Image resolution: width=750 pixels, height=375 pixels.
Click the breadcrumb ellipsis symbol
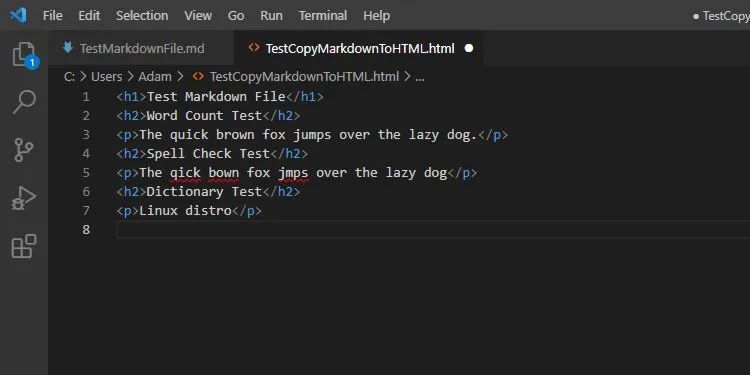pyautogui.click(x=419, y=77)
